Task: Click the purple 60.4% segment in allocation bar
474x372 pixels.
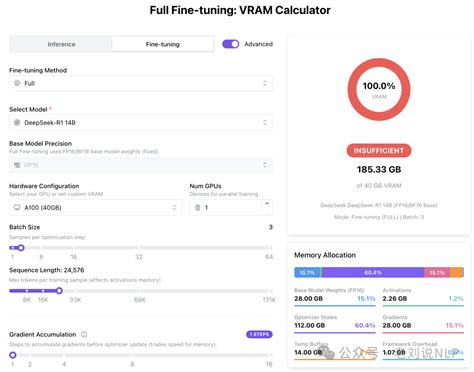Action: click(373, 273)
